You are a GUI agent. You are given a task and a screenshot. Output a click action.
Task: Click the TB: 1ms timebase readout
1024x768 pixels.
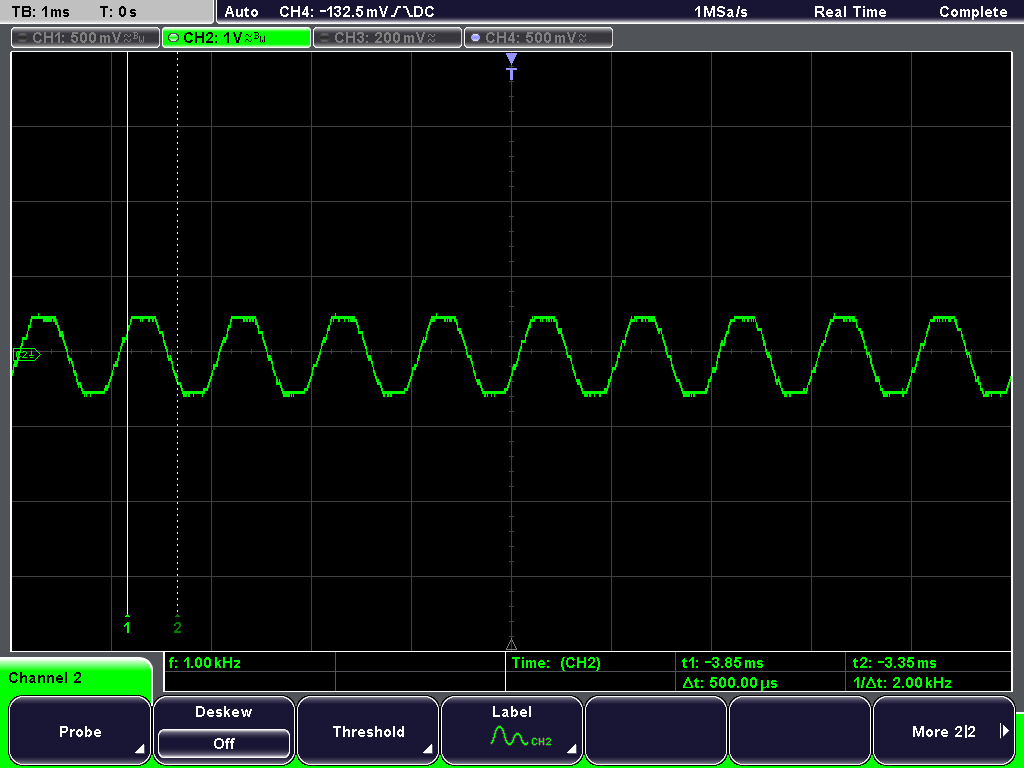click(40, 12)
